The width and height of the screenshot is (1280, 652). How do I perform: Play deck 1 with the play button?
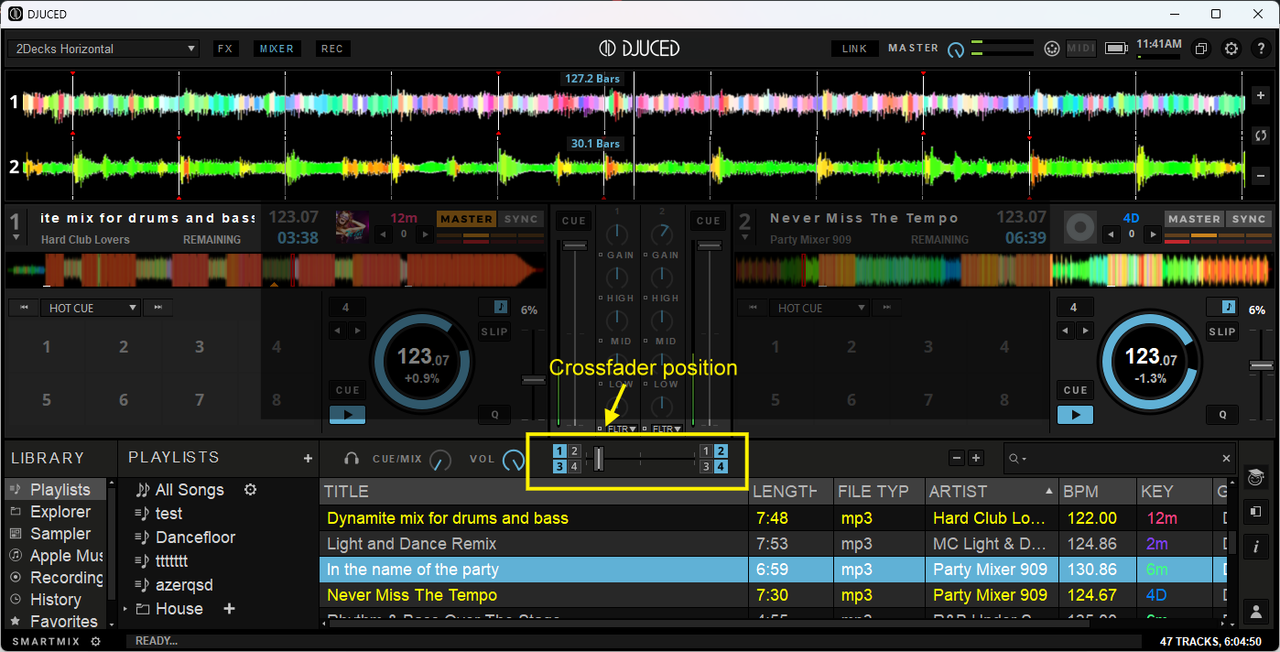pyautogui.click(x=347, y=414)
